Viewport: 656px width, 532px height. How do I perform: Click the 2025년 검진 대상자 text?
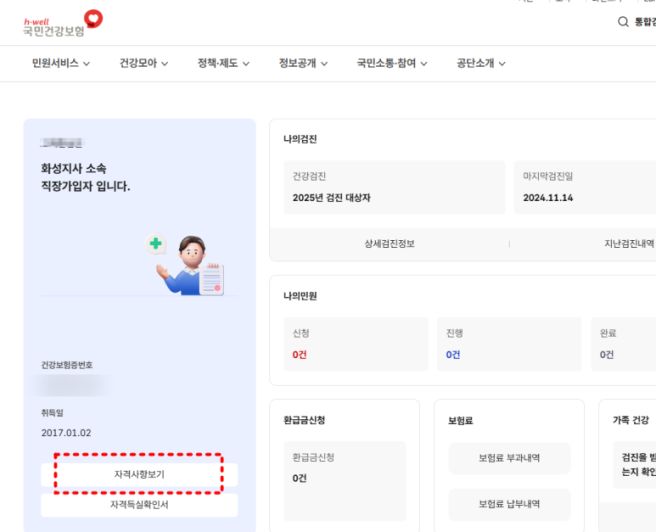[331, 198]
